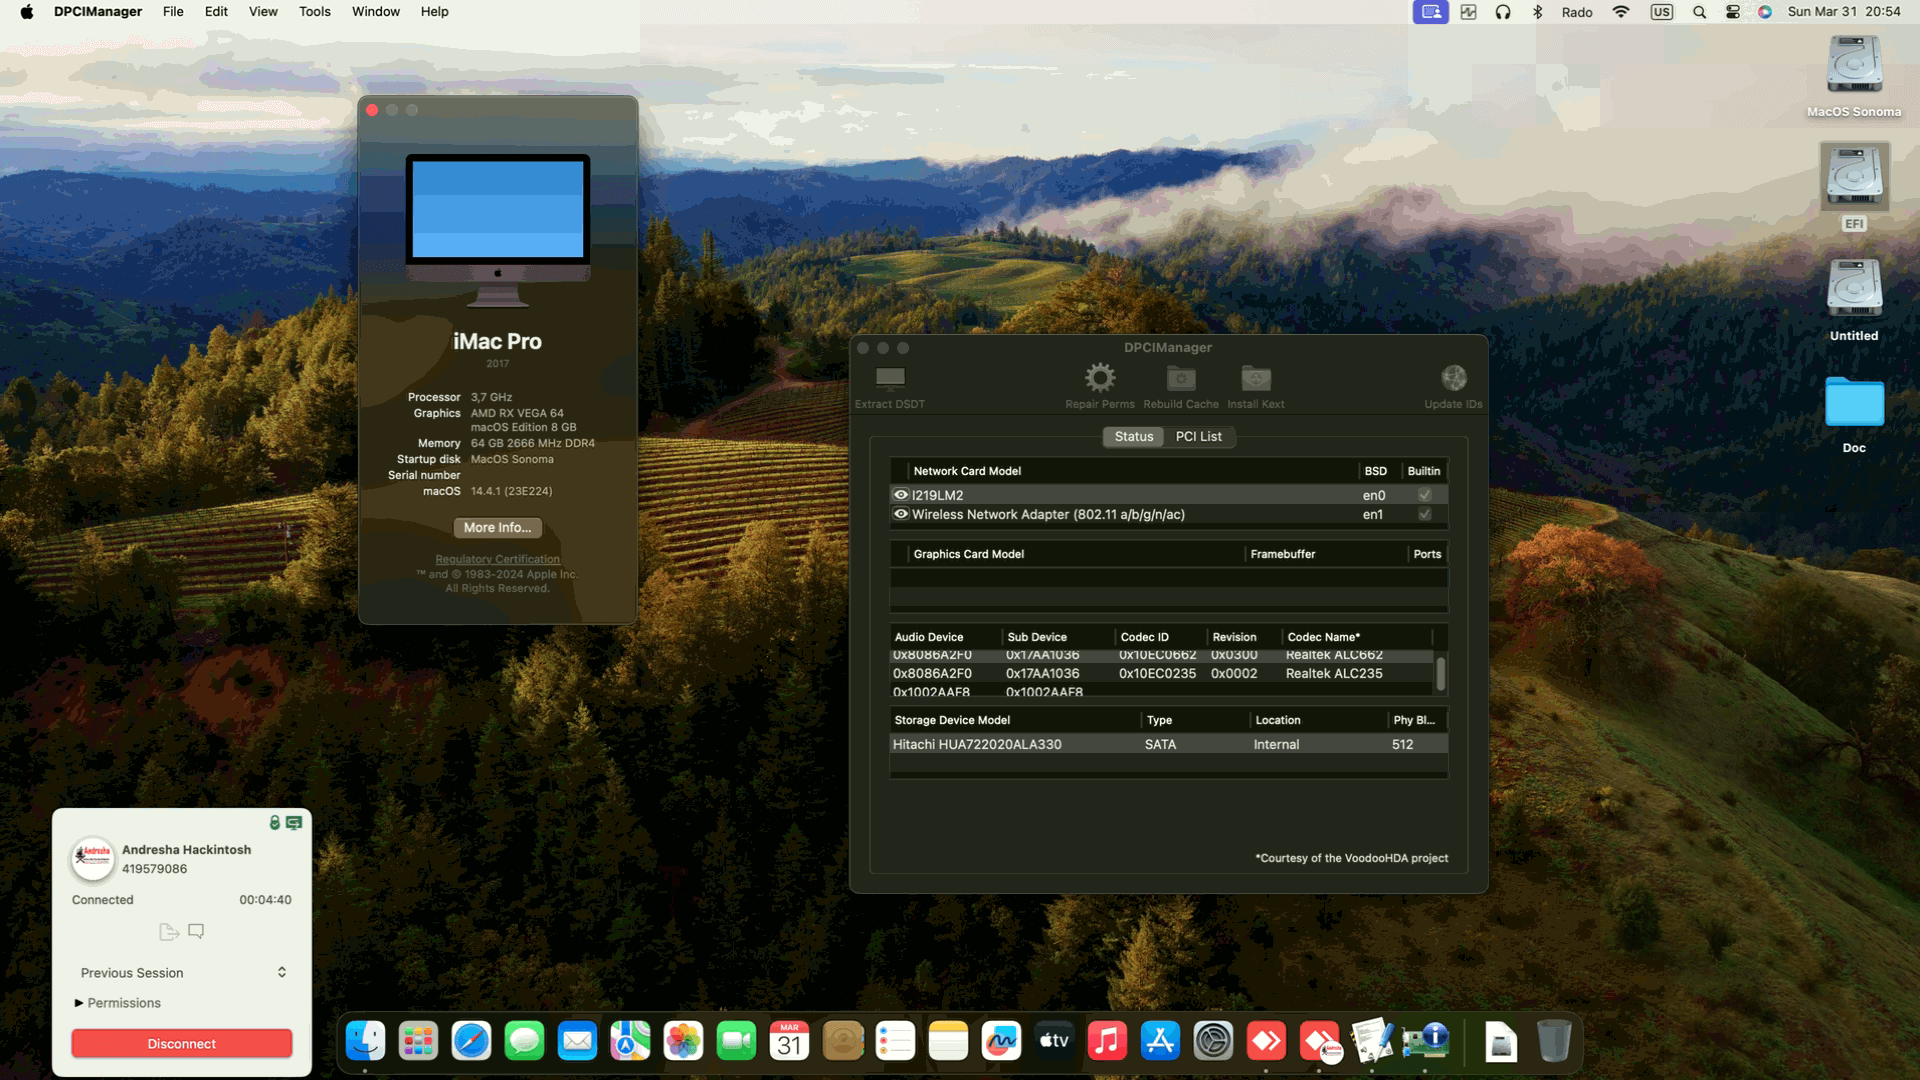Open the Edit menu
Screen dimensions: 1920x1080
216,12
